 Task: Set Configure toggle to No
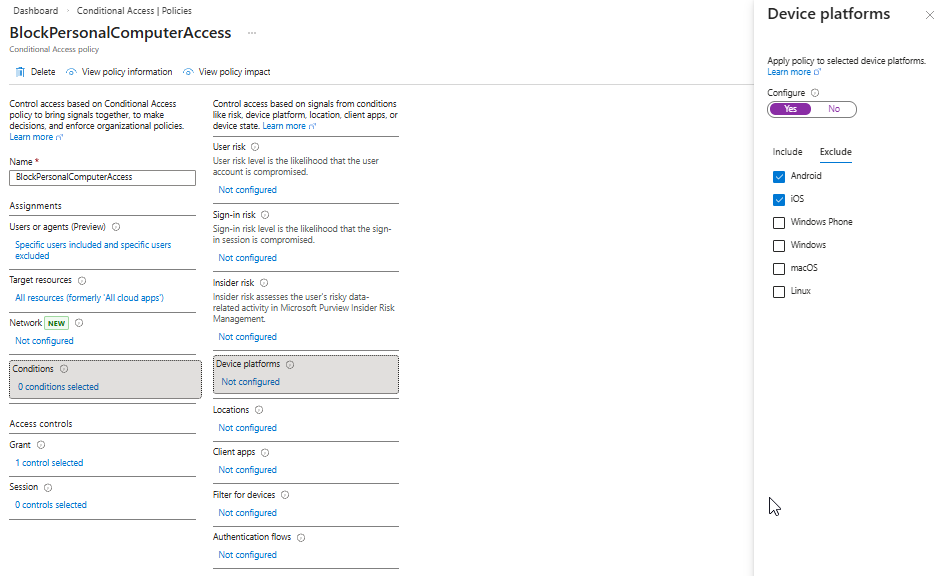coord(834,109)
